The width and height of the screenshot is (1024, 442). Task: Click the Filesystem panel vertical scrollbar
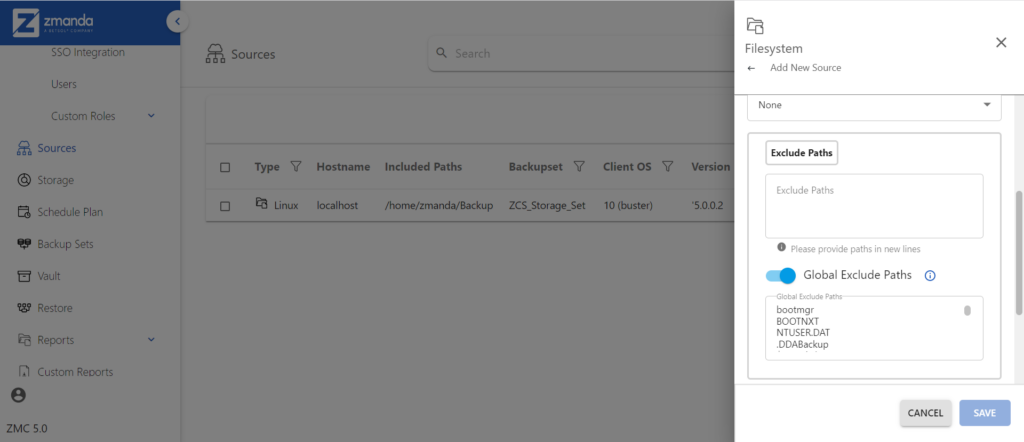click(1018, 253)
